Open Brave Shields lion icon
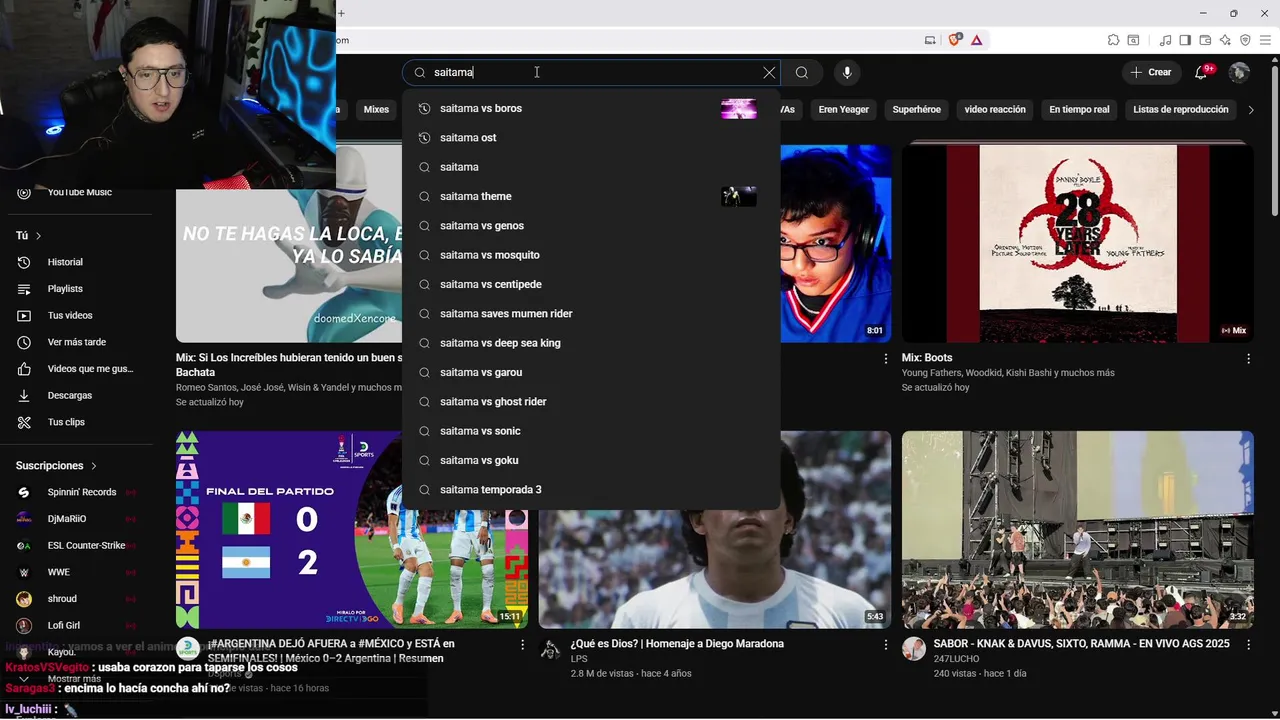The width and height of the screenshot is (1280, 720). (954, 40)
